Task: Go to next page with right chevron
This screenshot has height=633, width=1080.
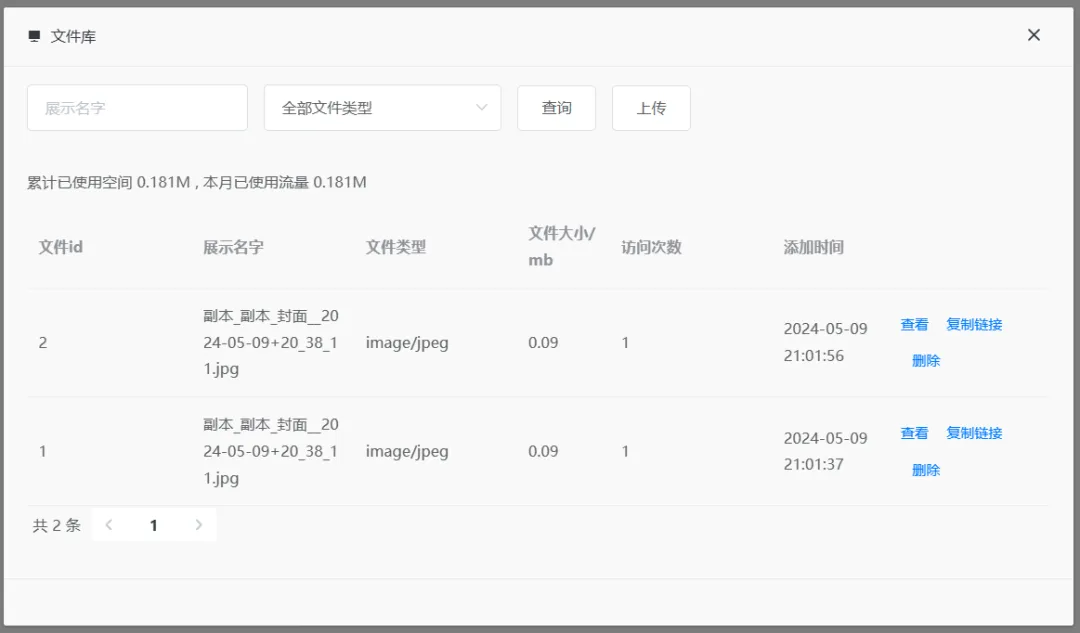Action: click(x=198, y=525)
